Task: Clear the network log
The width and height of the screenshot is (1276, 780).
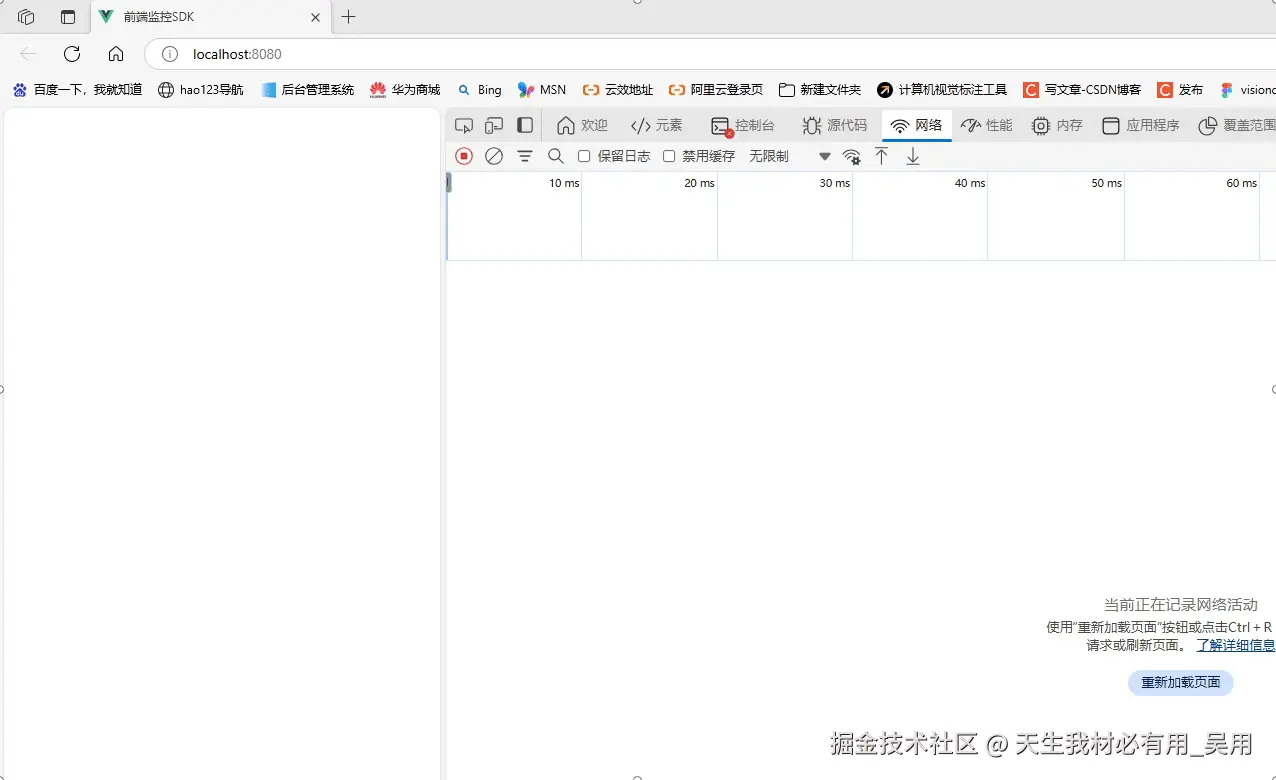Action: (493, 156)
